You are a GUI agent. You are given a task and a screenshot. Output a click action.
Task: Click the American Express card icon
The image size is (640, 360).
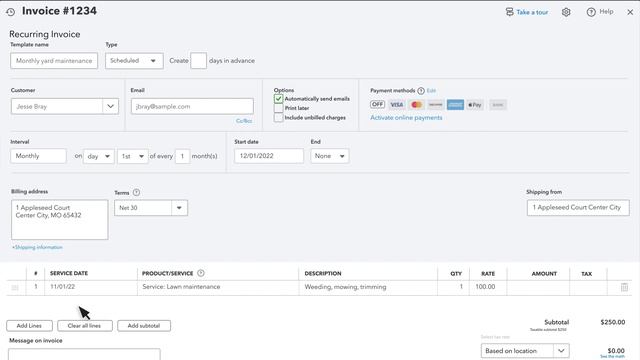pos(455,104)
